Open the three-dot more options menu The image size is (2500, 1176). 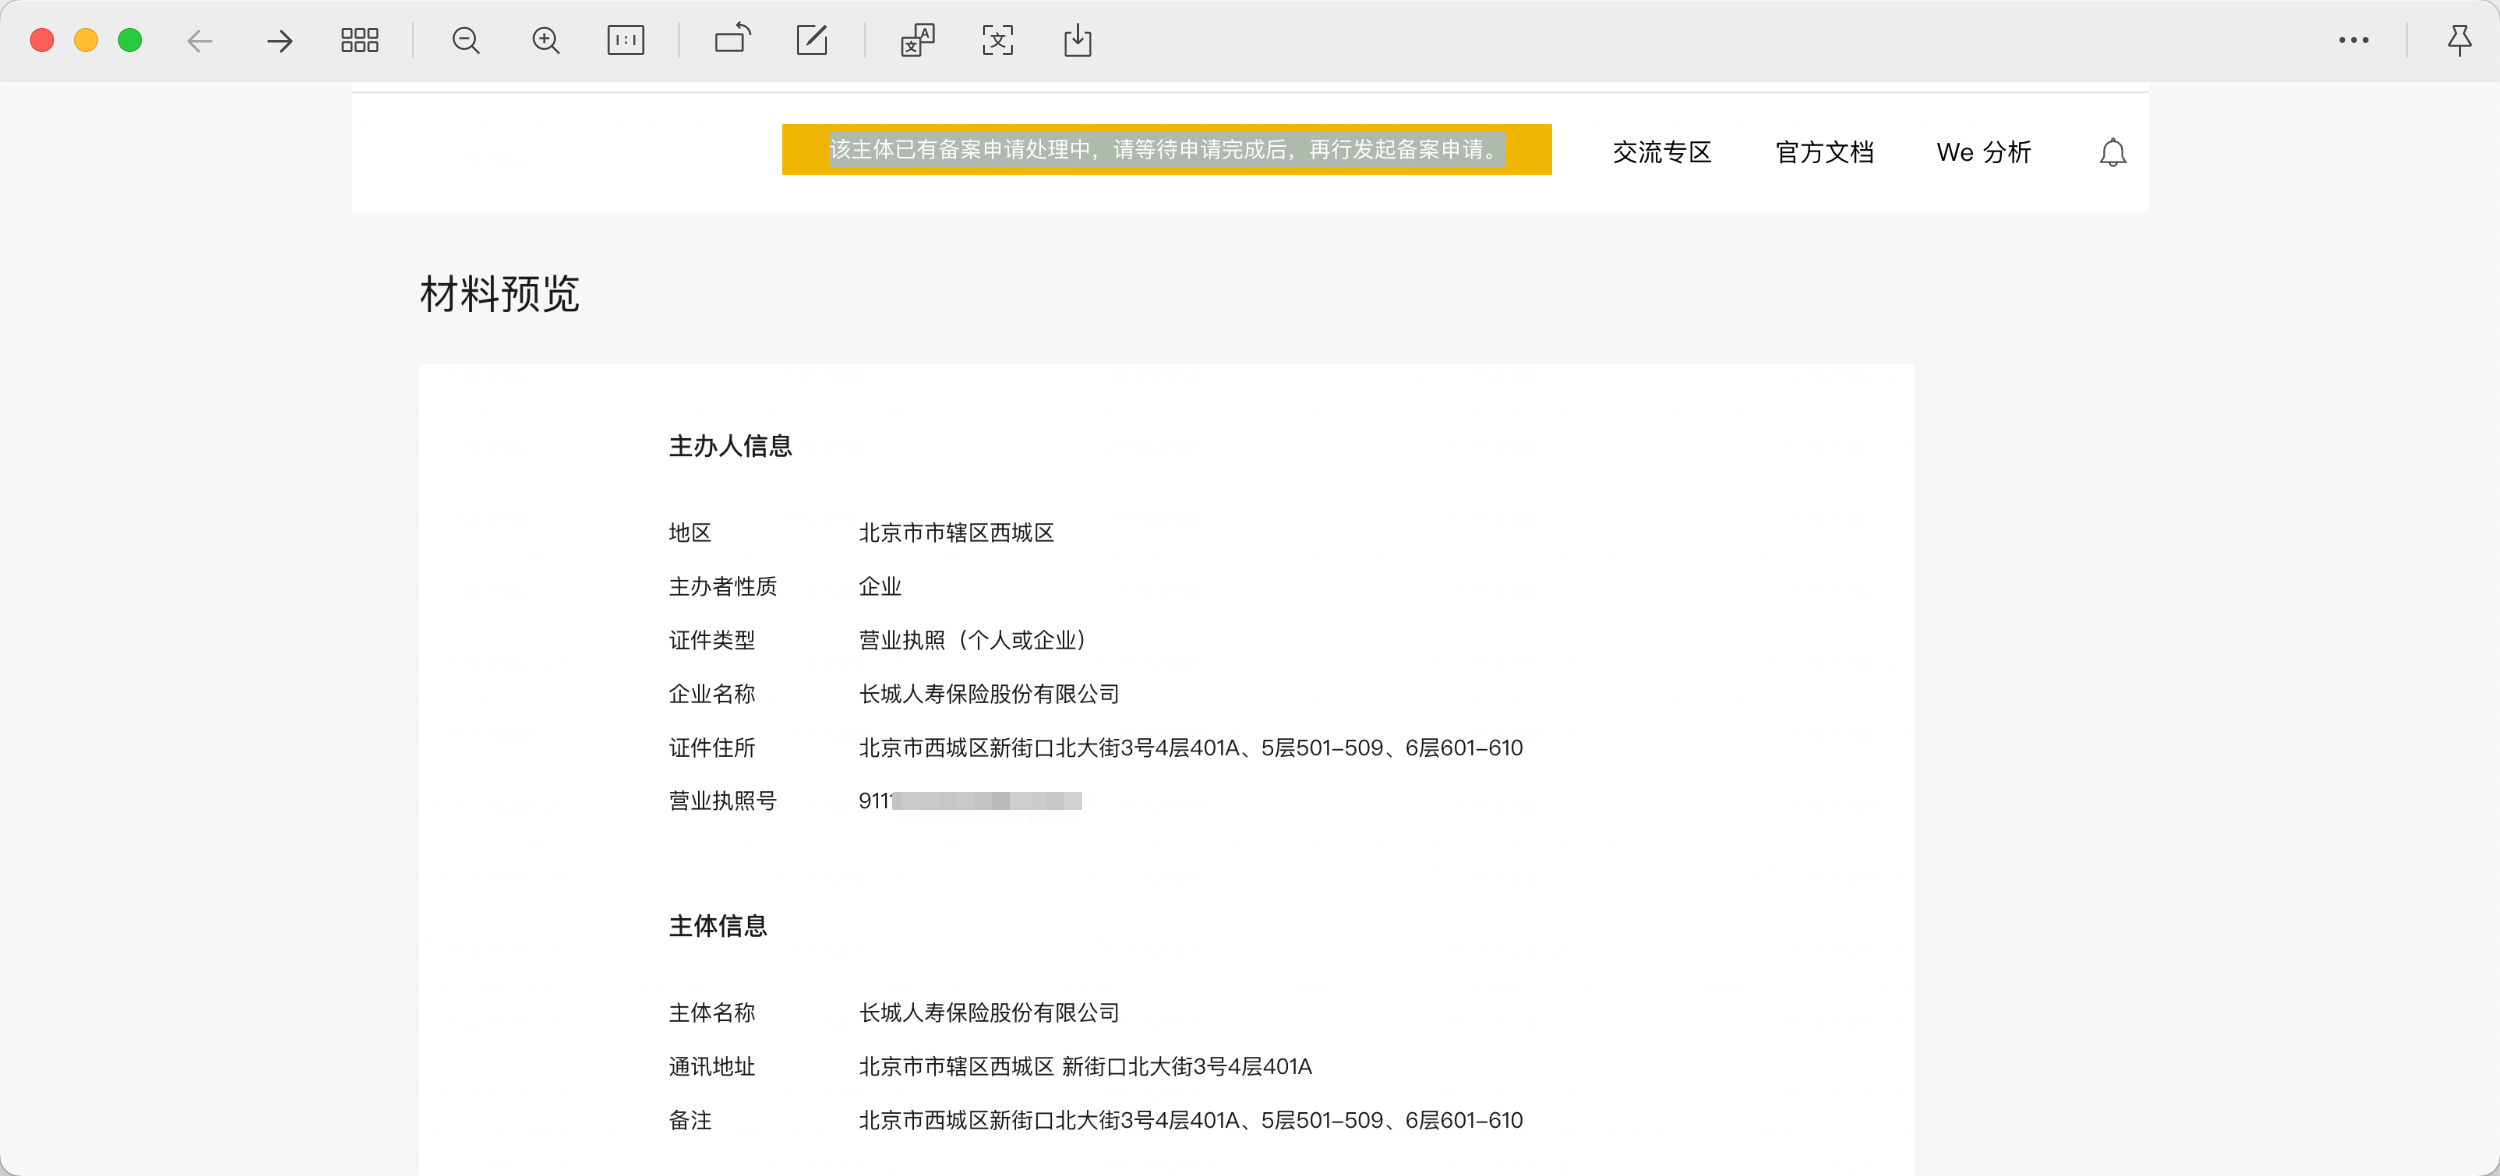click(x=2353, y=41)
